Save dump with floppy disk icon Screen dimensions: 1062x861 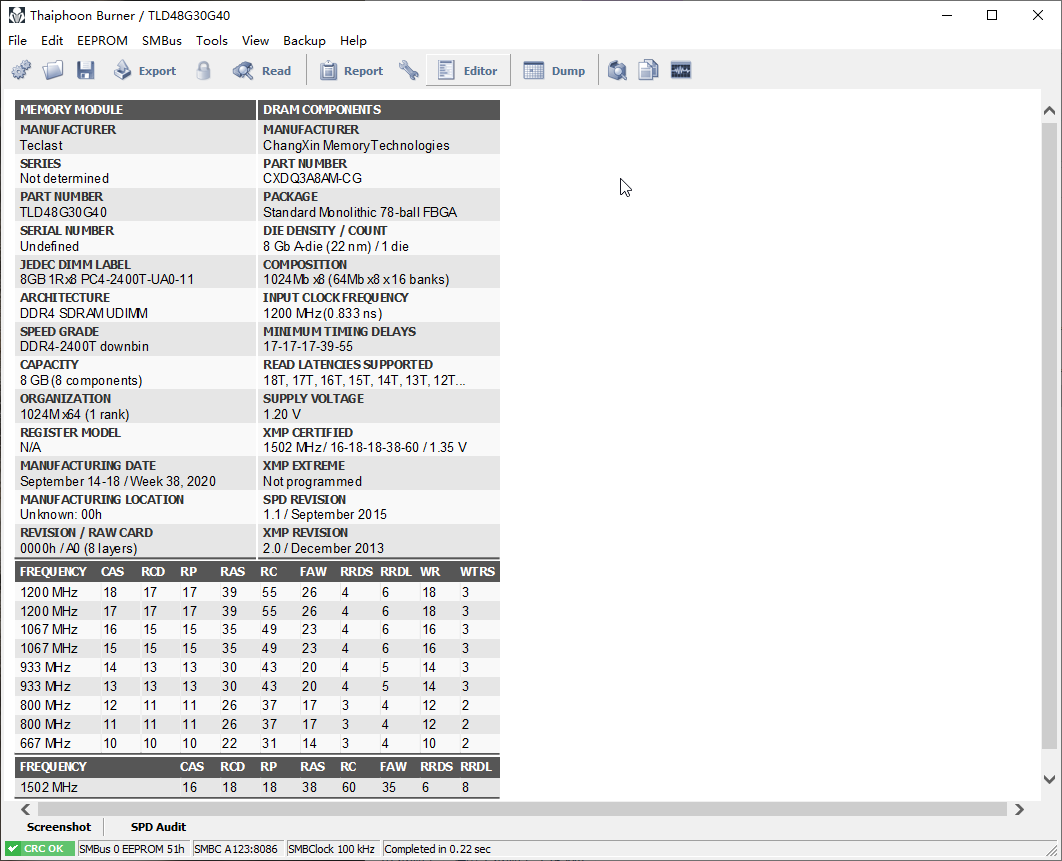[85, 71]
